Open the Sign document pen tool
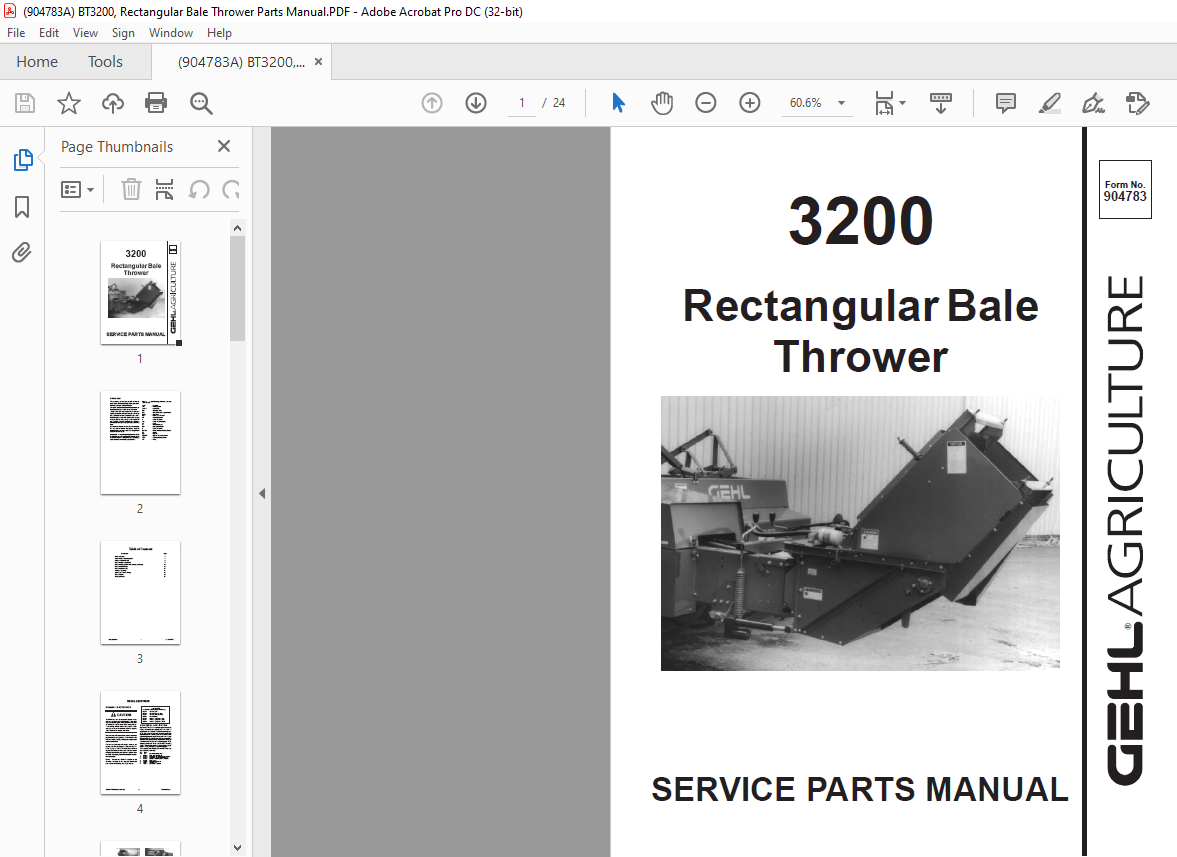 (x=1093, y=103)
